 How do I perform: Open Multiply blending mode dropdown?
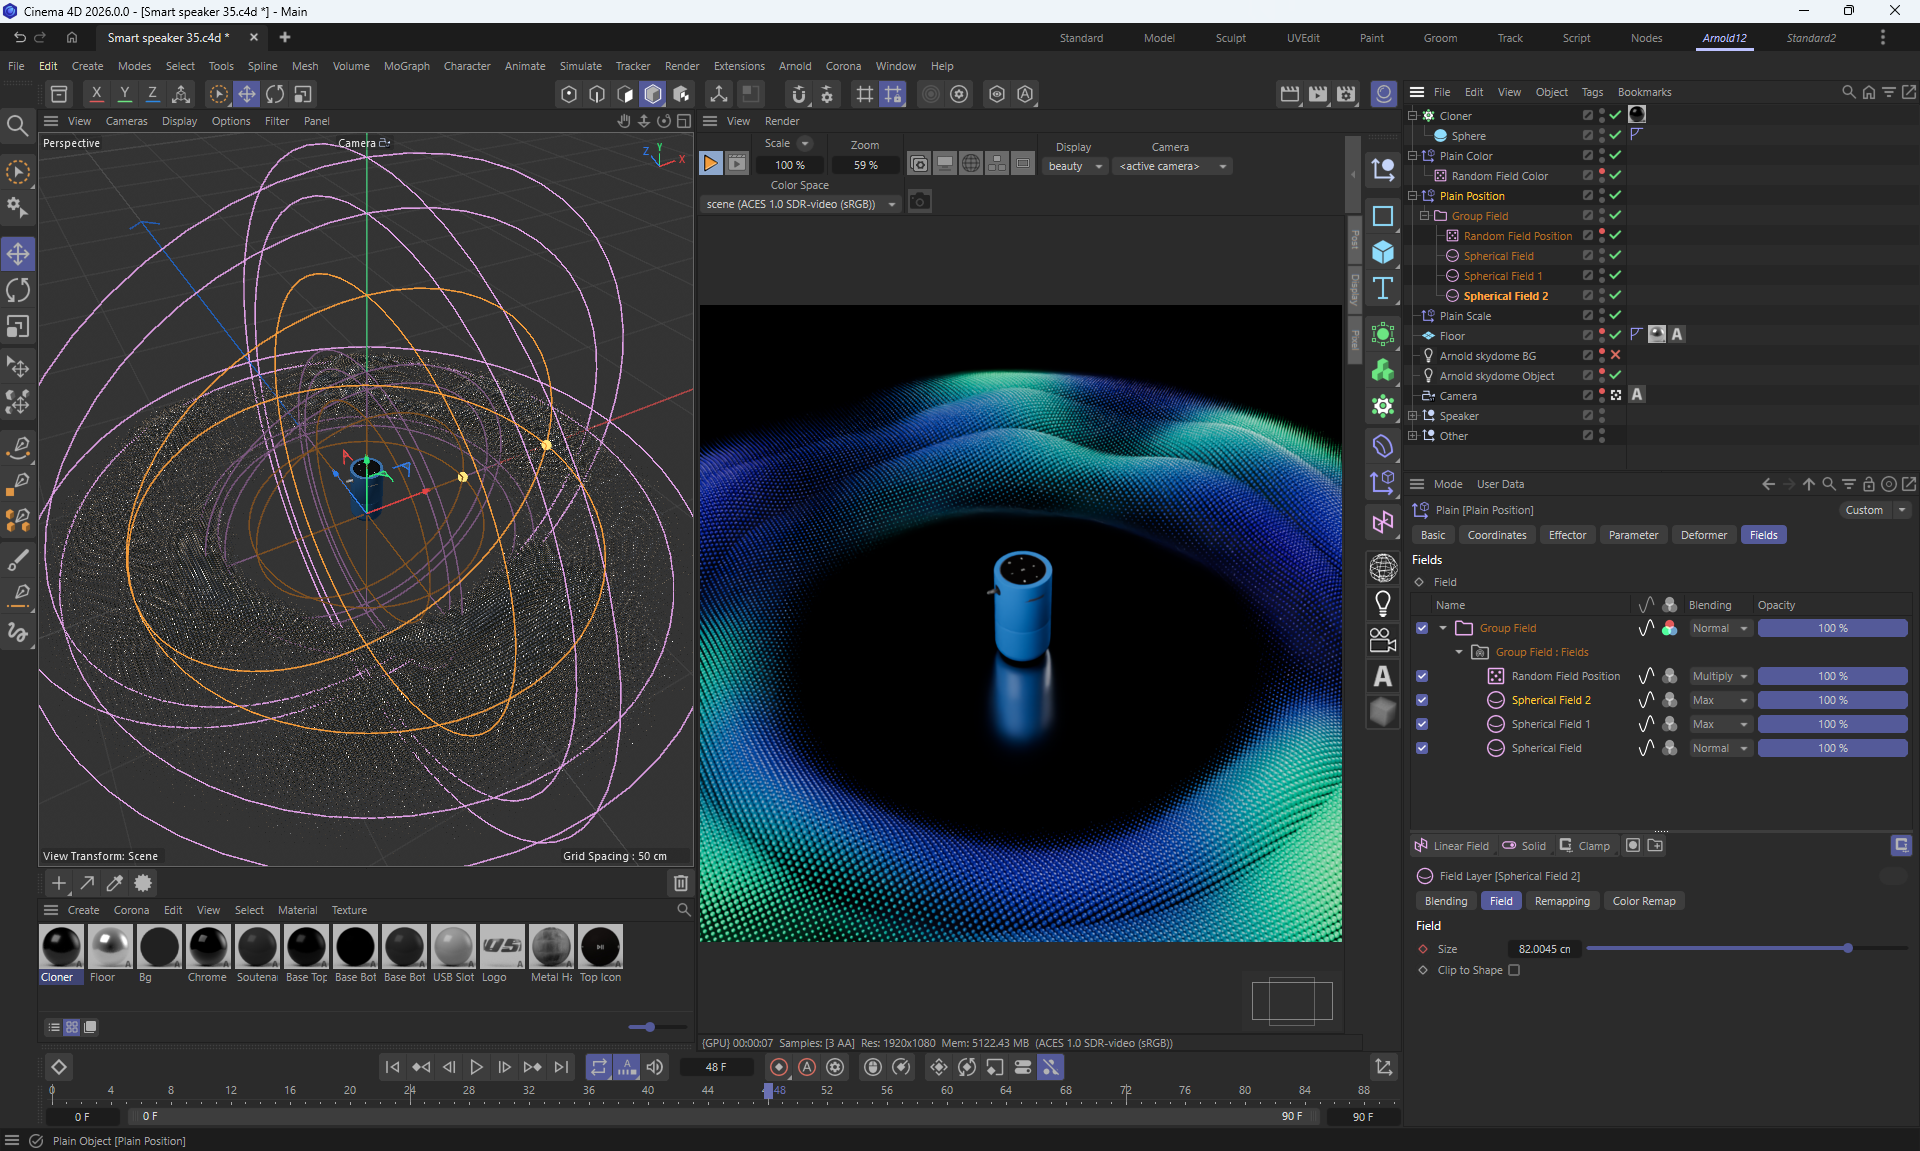click(1720, 676)
